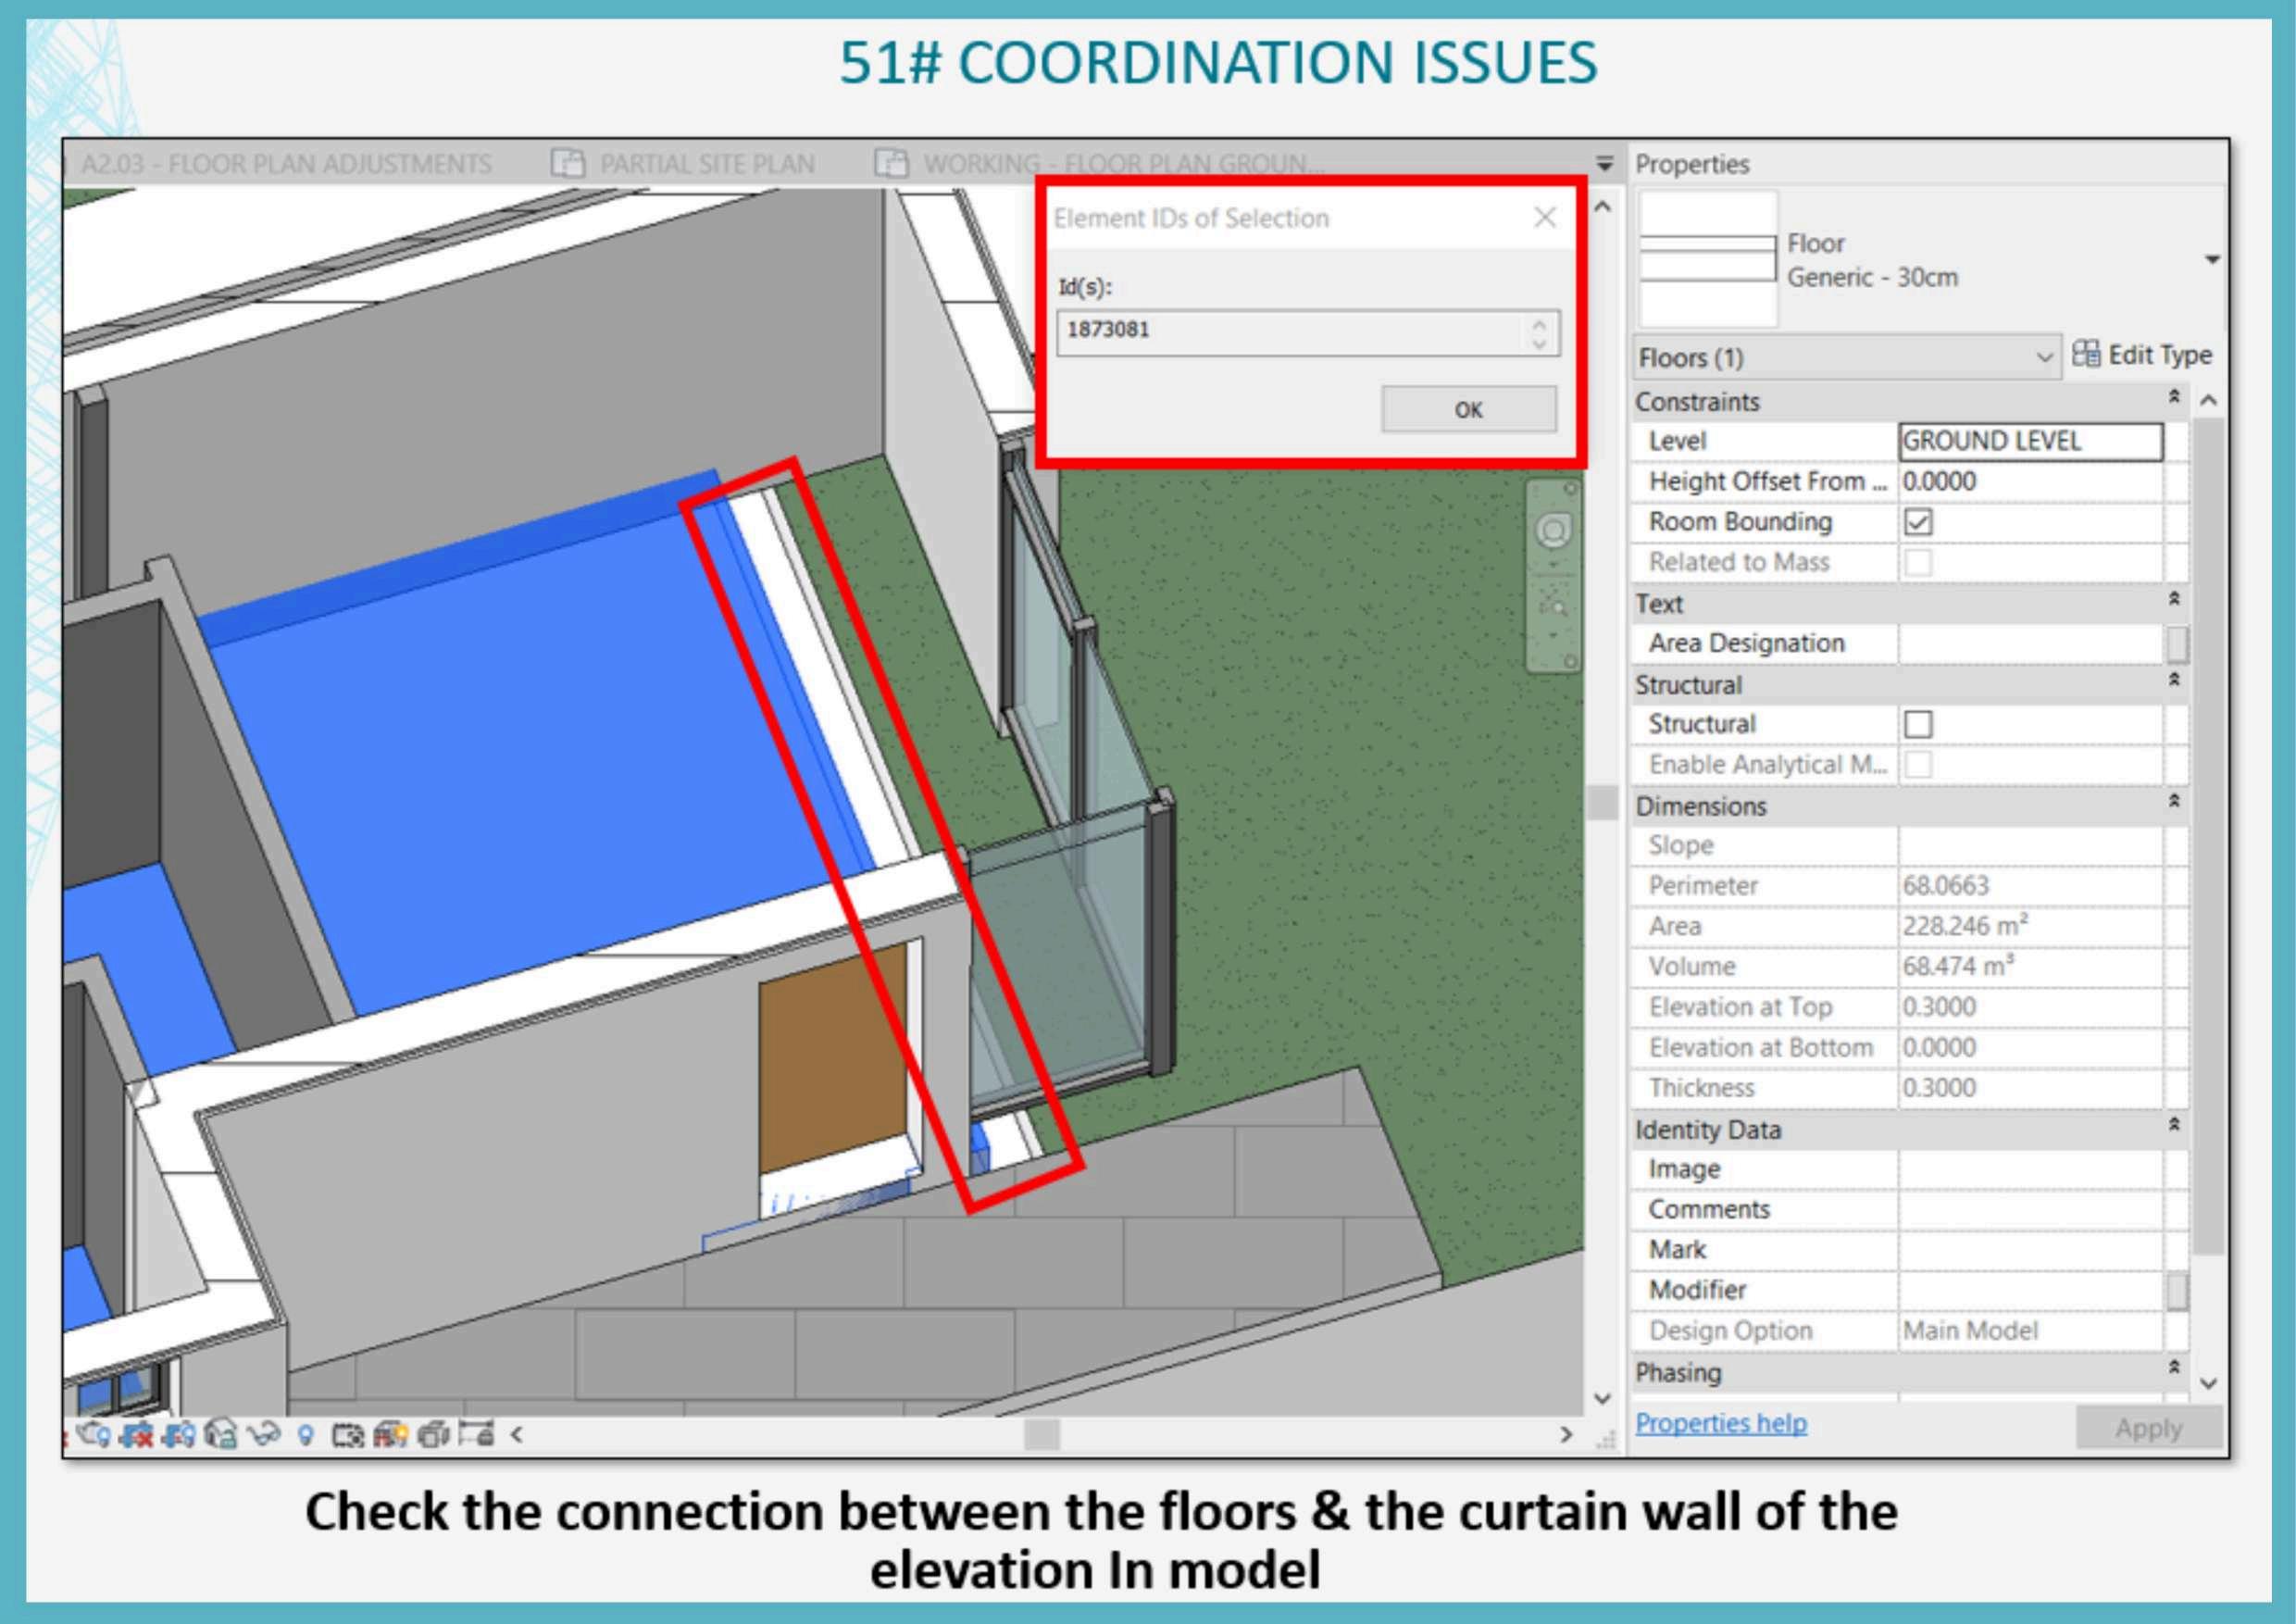
Task: Click Reveal Constraints icon in view bar
Action: click(x=476, y=1435)
